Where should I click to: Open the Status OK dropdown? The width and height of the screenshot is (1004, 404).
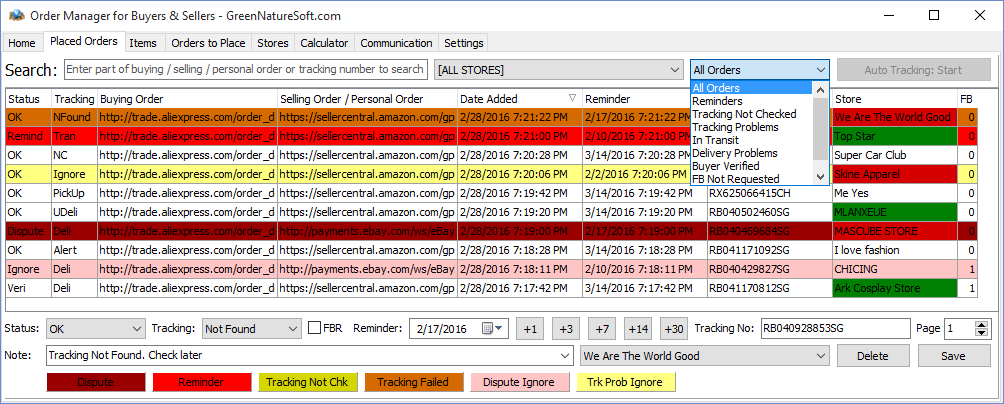[x=95, y=329]
